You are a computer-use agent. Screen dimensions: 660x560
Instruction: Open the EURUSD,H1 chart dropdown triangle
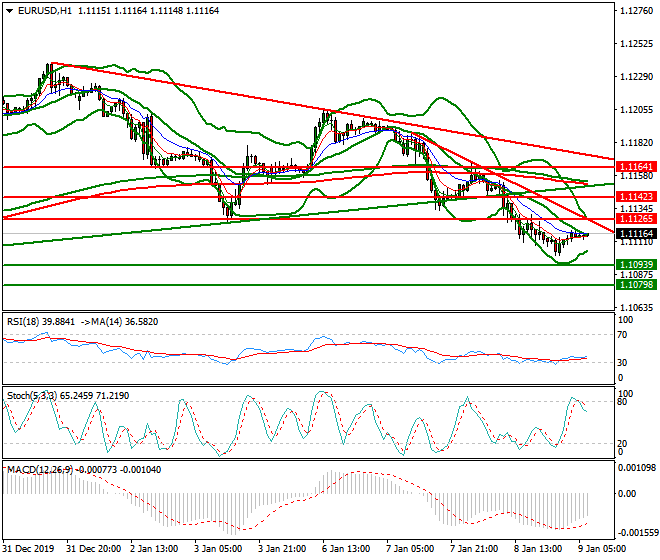point(10,11)
